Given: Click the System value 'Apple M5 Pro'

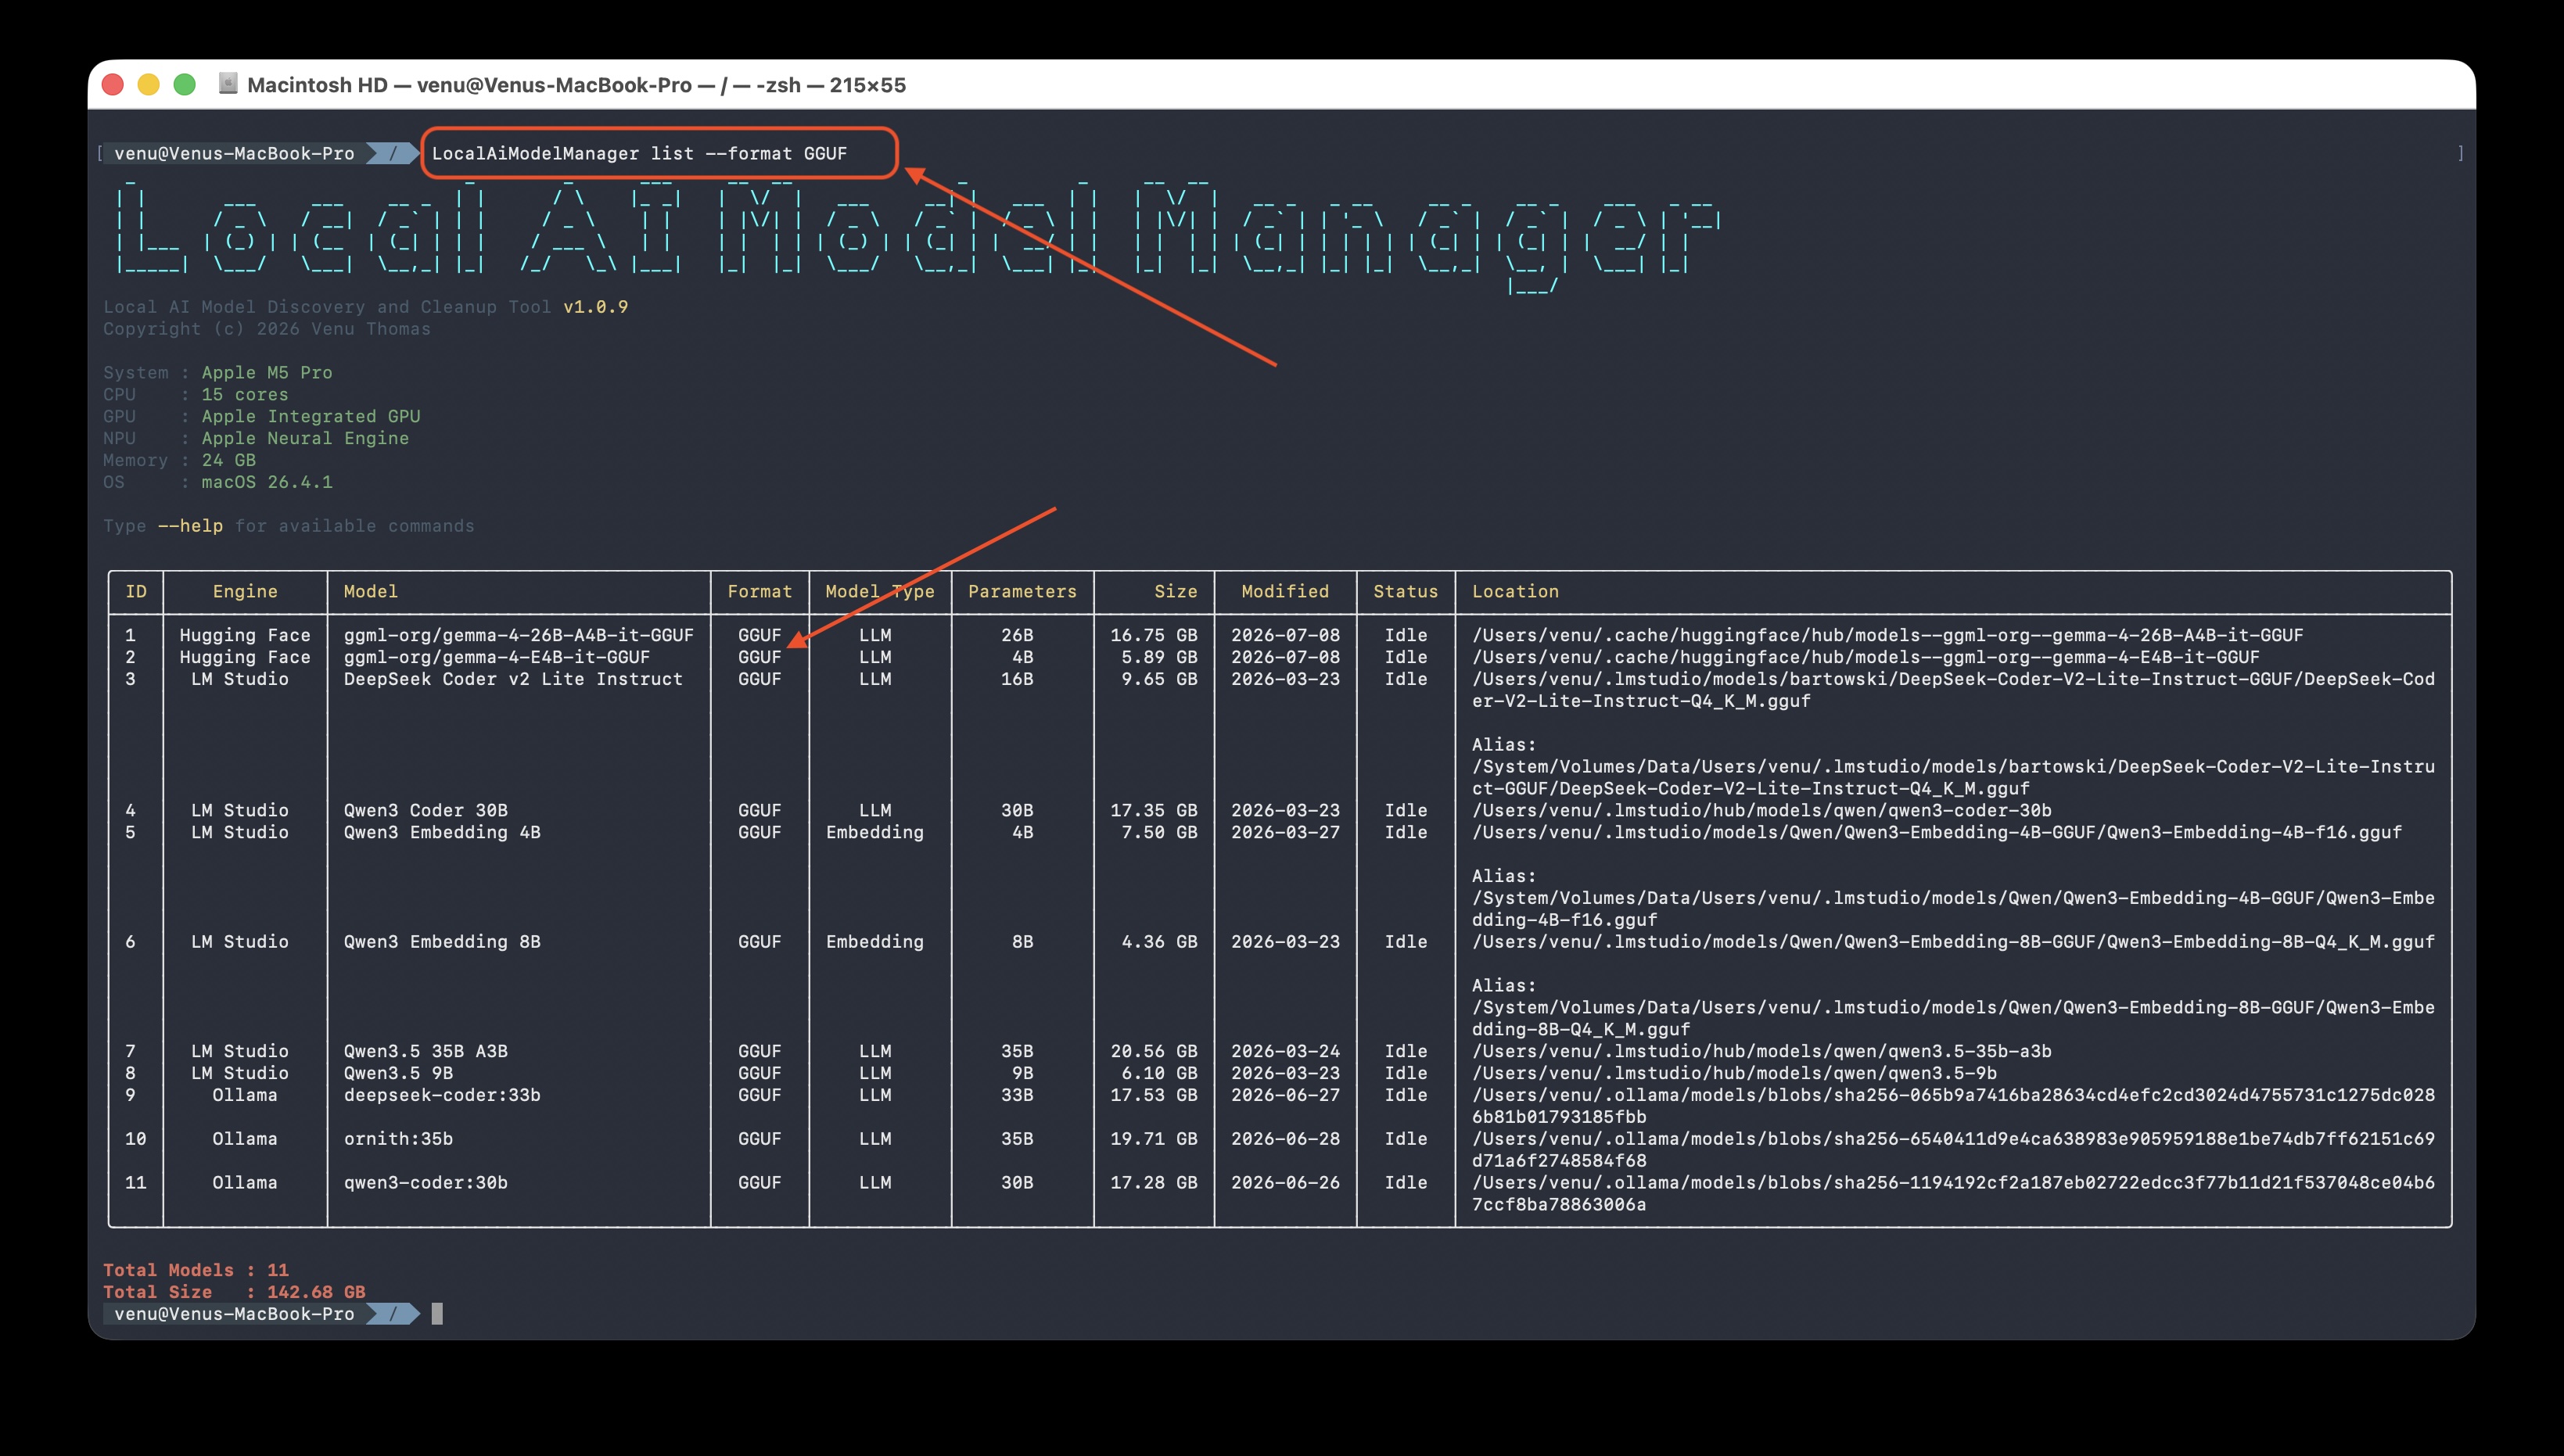Looking at the screenshot, I should point(267,372).
